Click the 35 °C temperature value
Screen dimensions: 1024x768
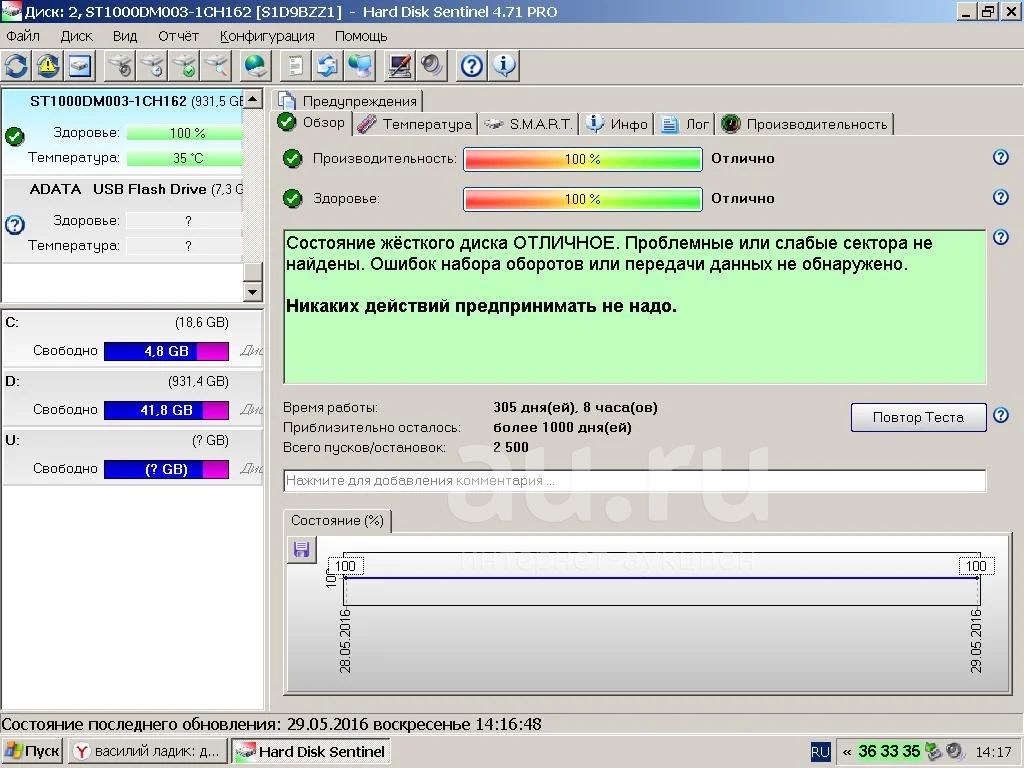click(x=187, y=158)
